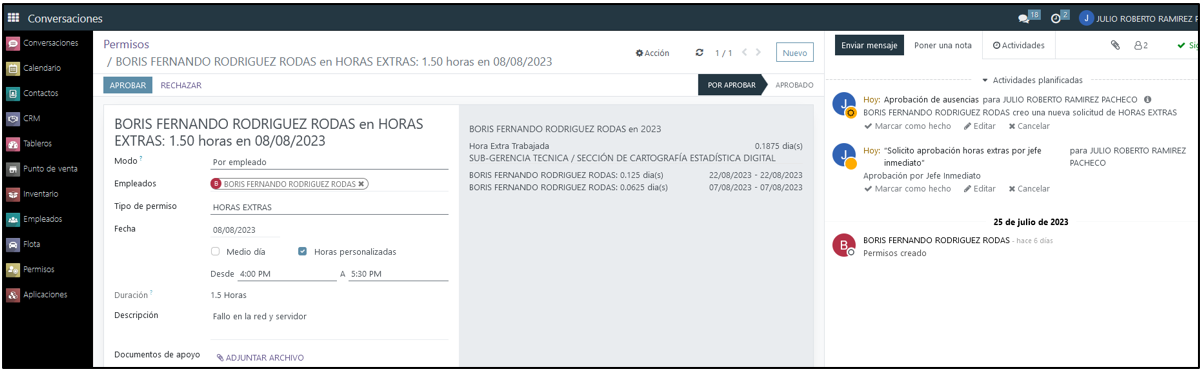Show followers icon with count 2
1204x374 pixels.
pyautogui.click(x=1140, y=45)
